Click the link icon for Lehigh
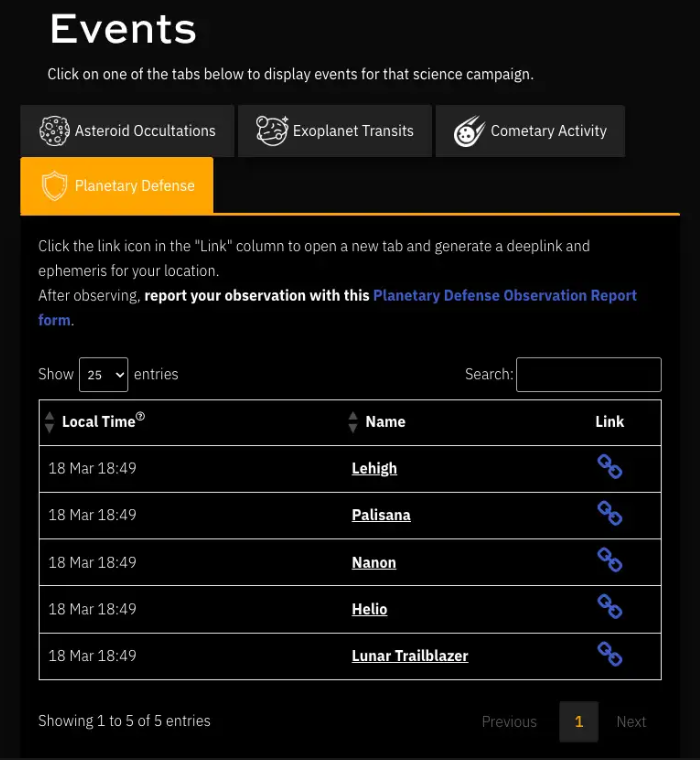Viewport: 700px width, 760px height. [x=609, y=467]
